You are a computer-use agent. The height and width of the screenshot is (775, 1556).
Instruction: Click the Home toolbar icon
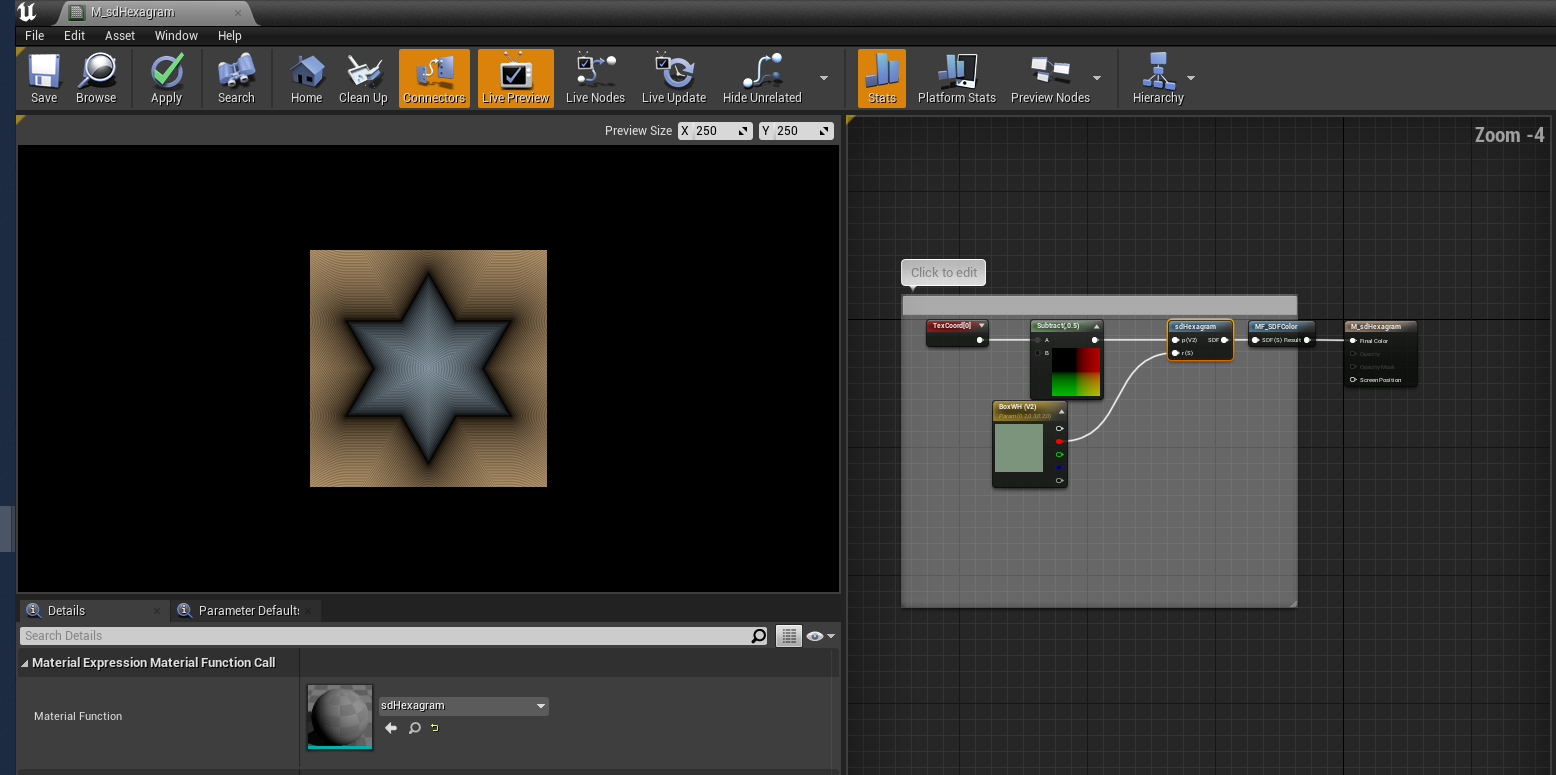click(x=305, y=78)
